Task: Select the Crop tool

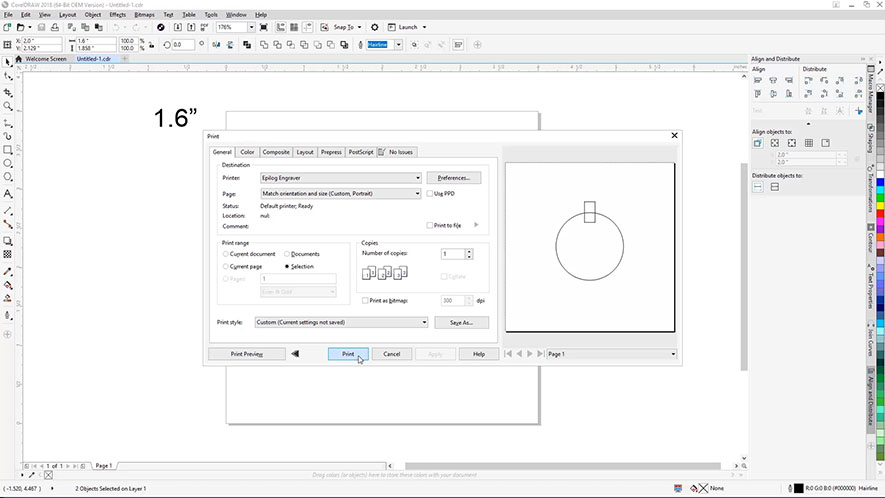Action: [8, 91]
